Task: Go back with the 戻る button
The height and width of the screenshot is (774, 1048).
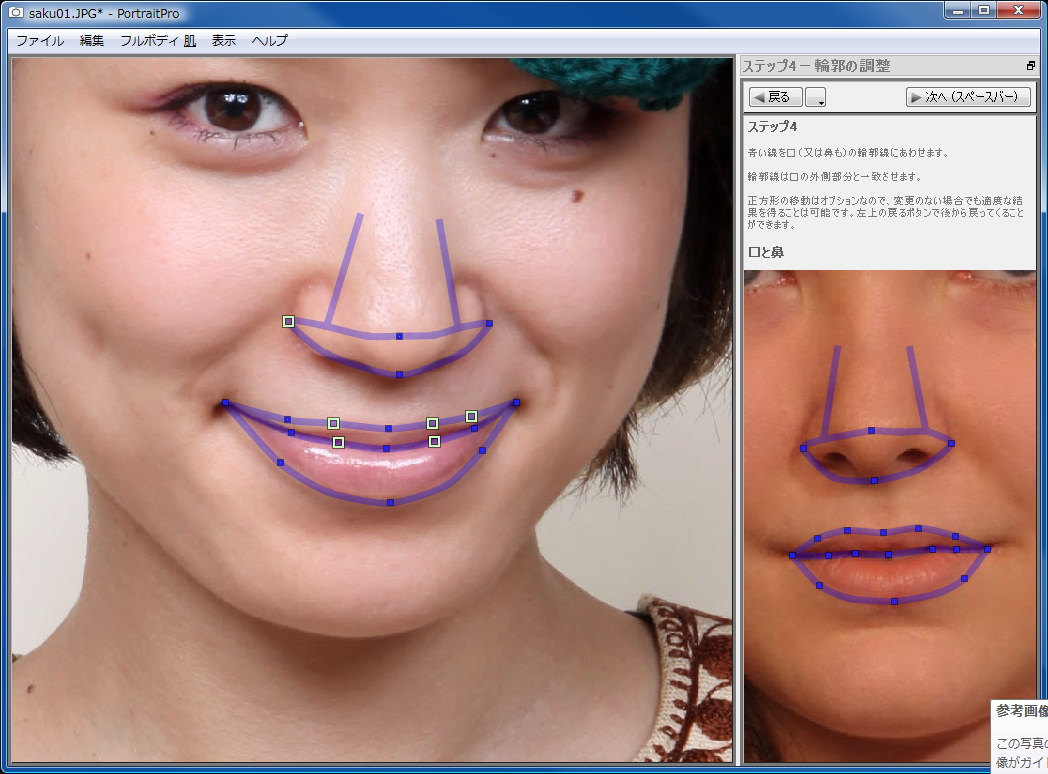Action: point(775,97)
